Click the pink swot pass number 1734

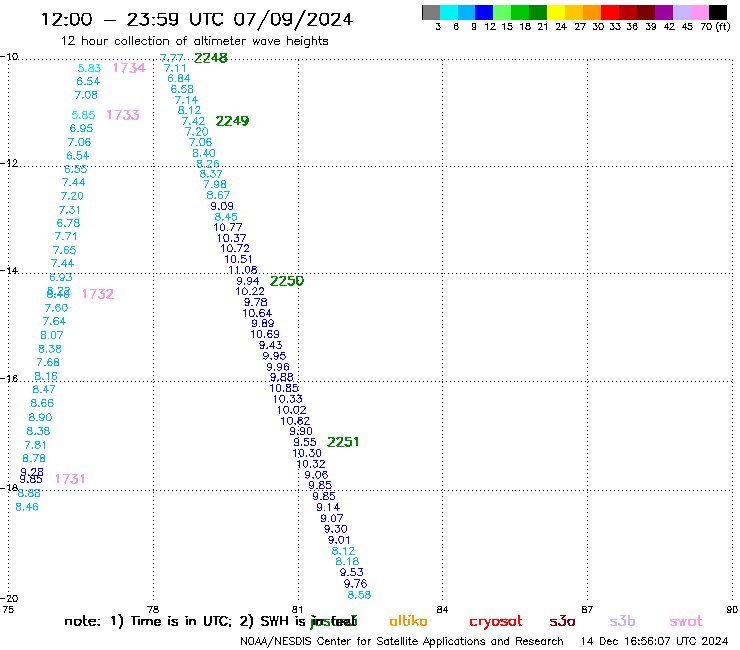pos(129,68)
